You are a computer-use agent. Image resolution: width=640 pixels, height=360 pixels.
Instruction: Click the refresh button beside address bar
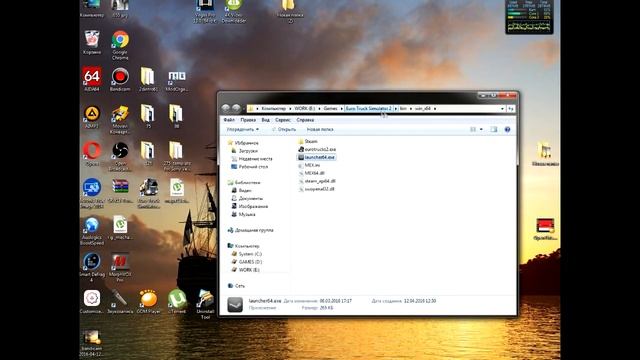point(511,109)
